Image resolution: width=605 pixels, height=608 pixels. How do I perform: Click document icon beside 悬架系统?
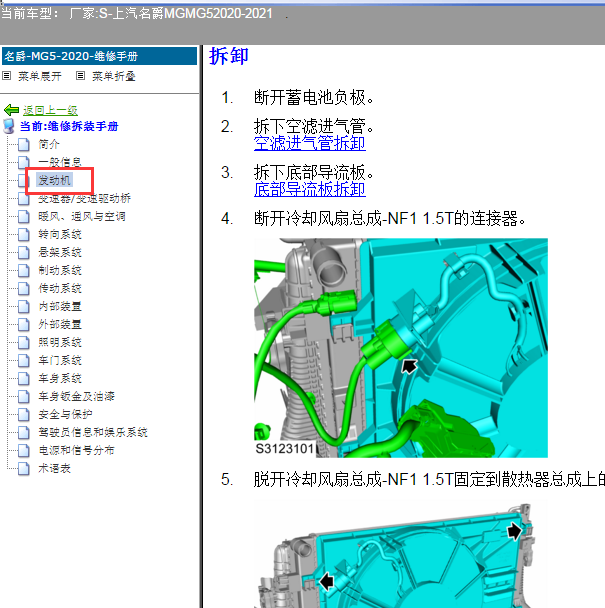(x=24, y=252)
